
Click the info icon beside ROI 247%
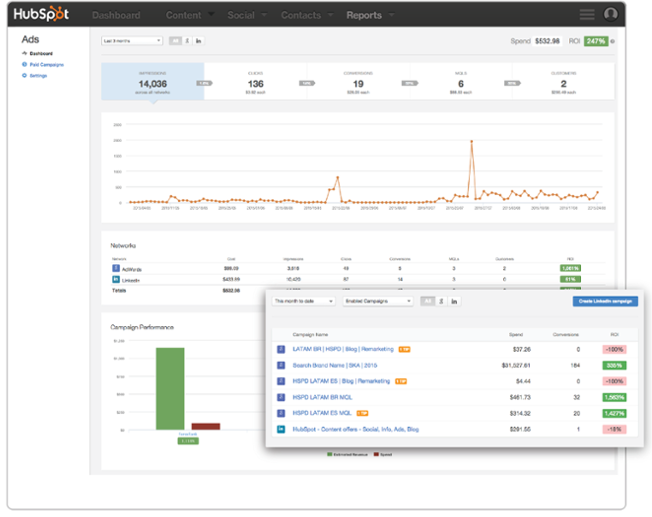612,41
